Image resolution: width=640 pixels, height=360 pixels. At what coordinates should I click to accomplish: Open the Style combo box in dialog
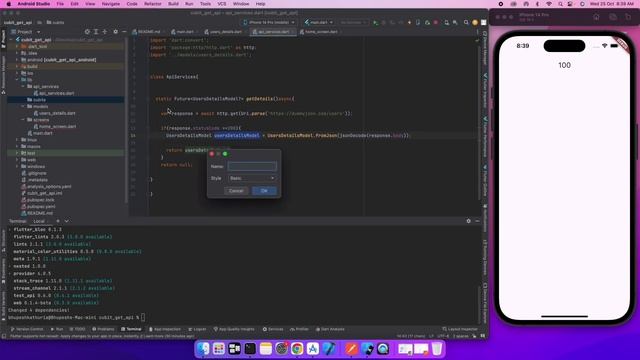tap(252, 178)
